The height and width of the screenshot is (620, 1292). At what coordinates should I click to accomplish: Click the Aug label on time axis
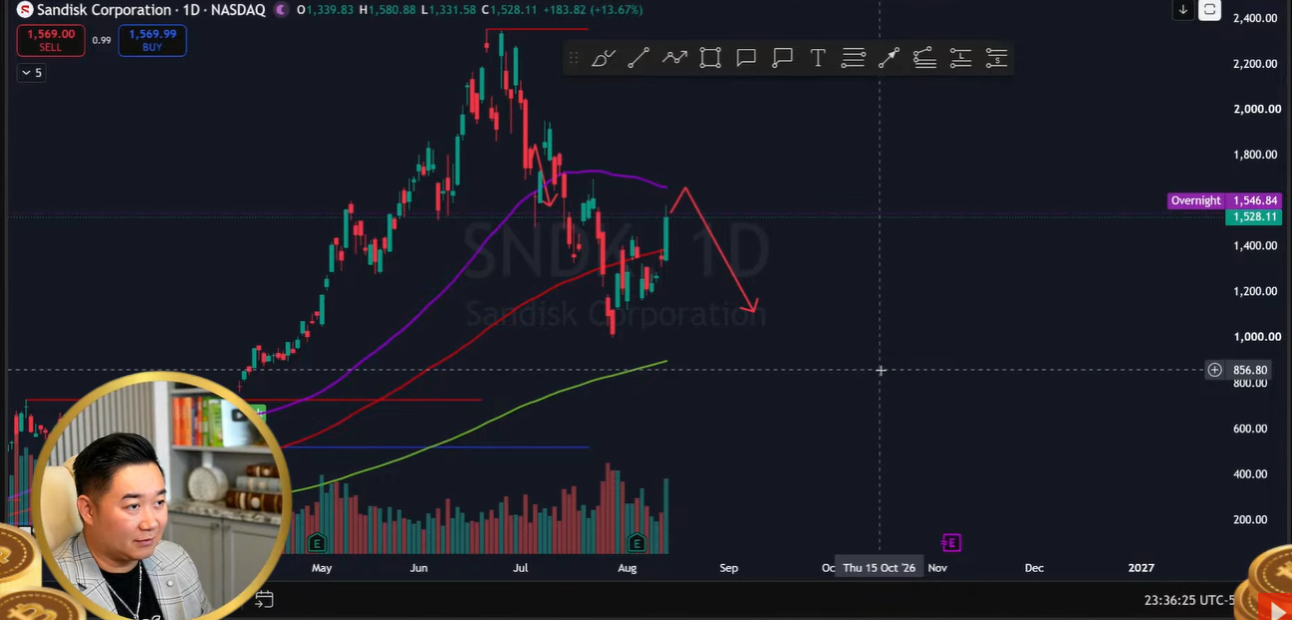[627, 568]
